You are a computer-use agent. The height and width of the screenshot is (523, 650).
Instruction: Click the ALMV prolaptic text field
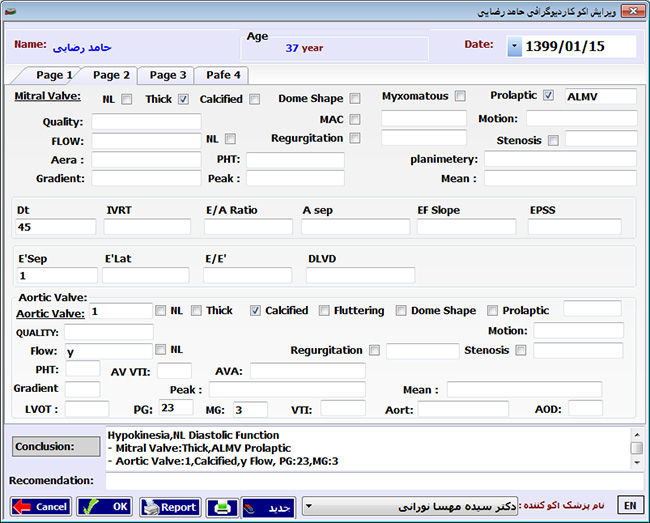click(x=601, y=97)
